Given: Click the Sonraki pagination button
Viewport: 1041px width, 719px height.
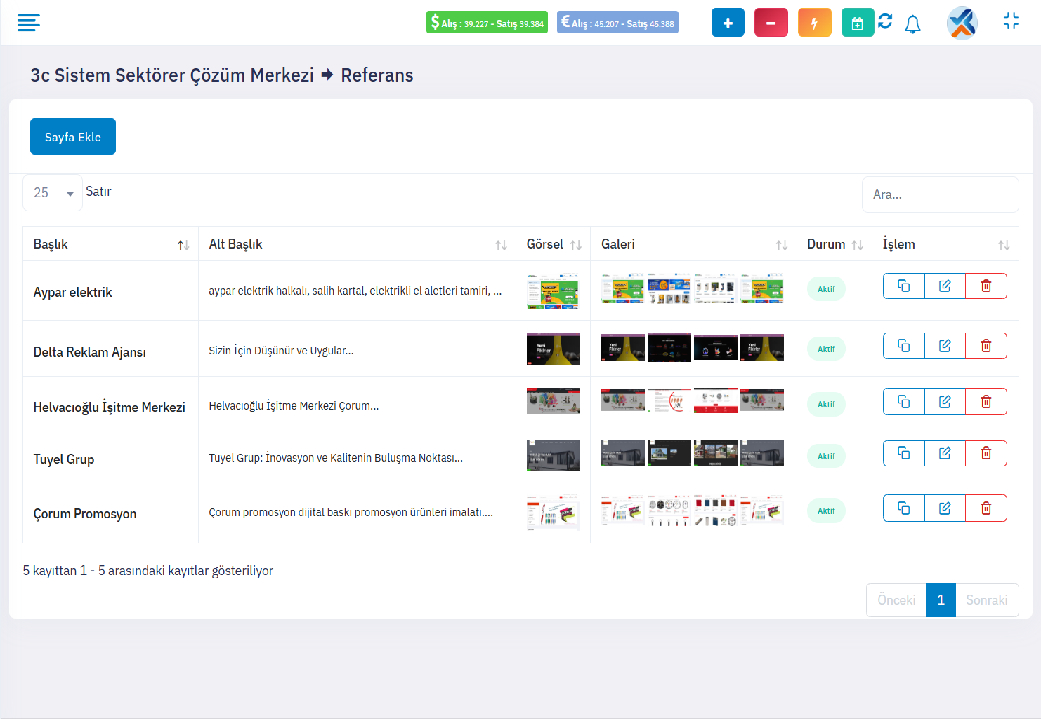Looking at the screenshot, I should pyautogui.click(x=986, y=600).
